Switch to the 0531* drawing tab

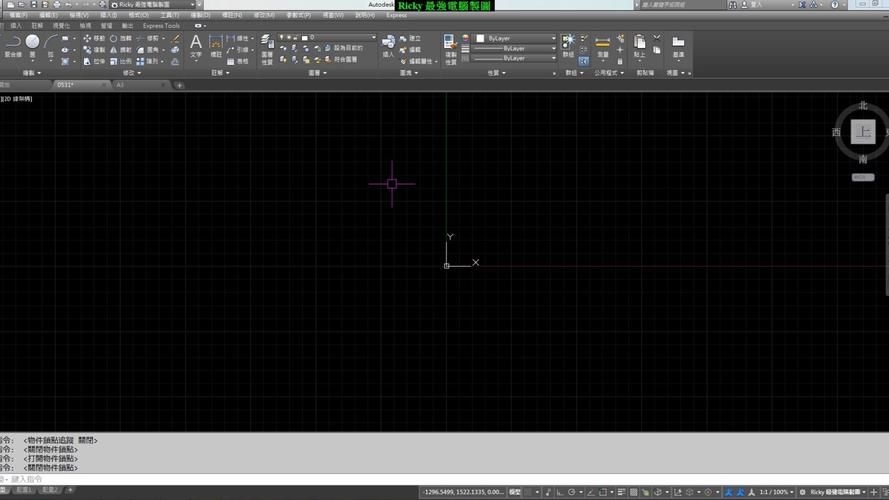(68, 85)
